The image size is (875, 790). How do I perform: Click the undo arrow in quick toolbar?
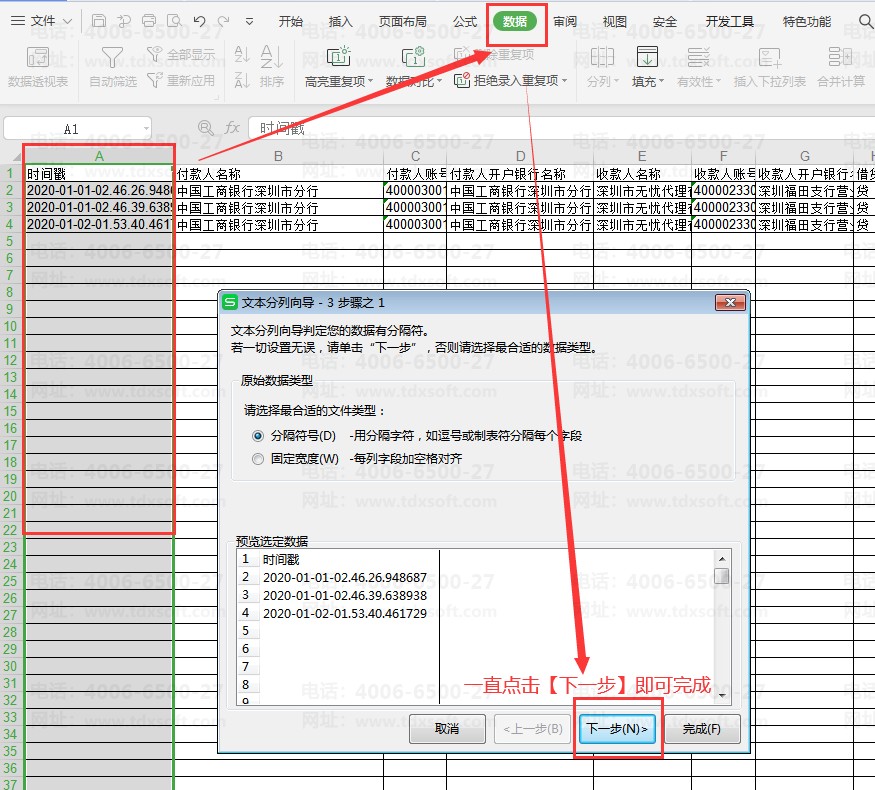coord(199,21)
